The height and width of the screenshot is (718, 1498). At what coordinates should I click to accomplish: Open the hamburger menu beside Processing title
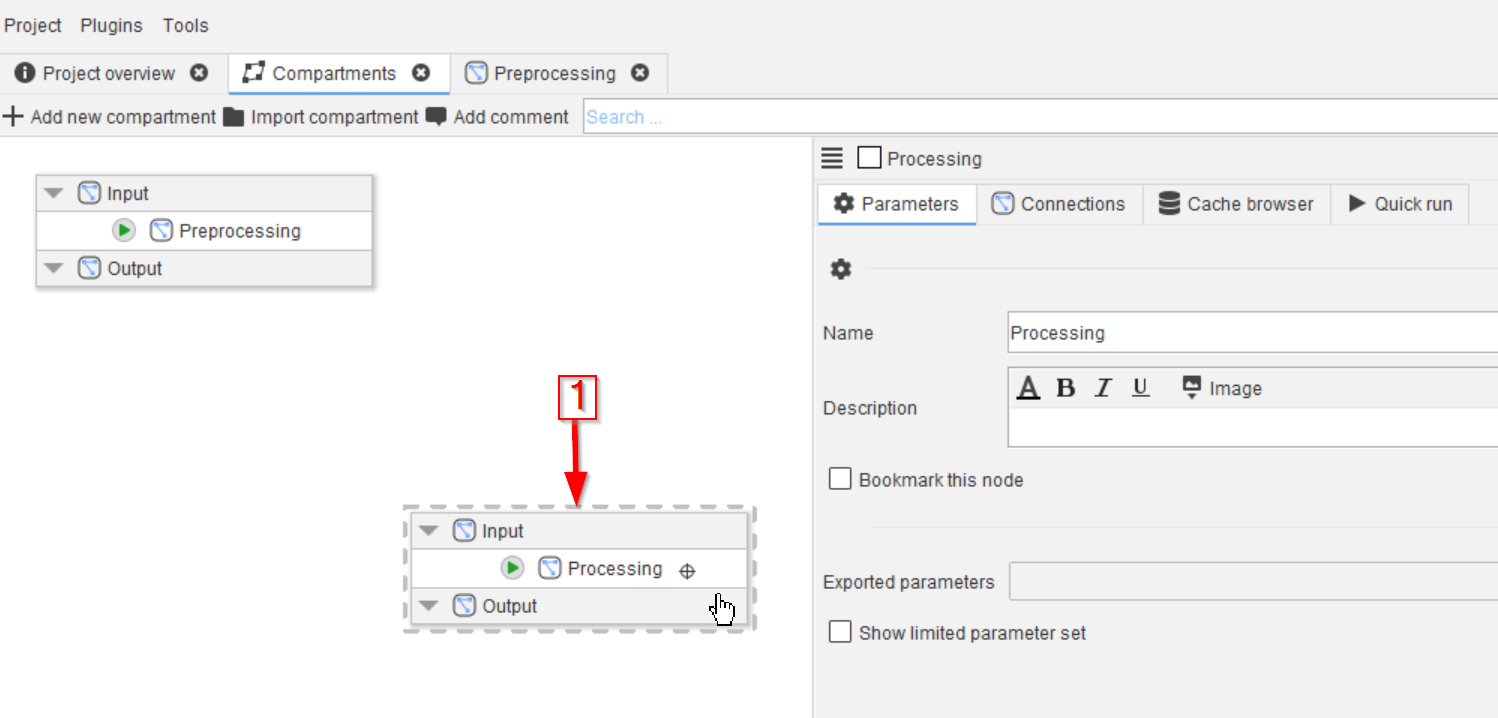[832, 158]
